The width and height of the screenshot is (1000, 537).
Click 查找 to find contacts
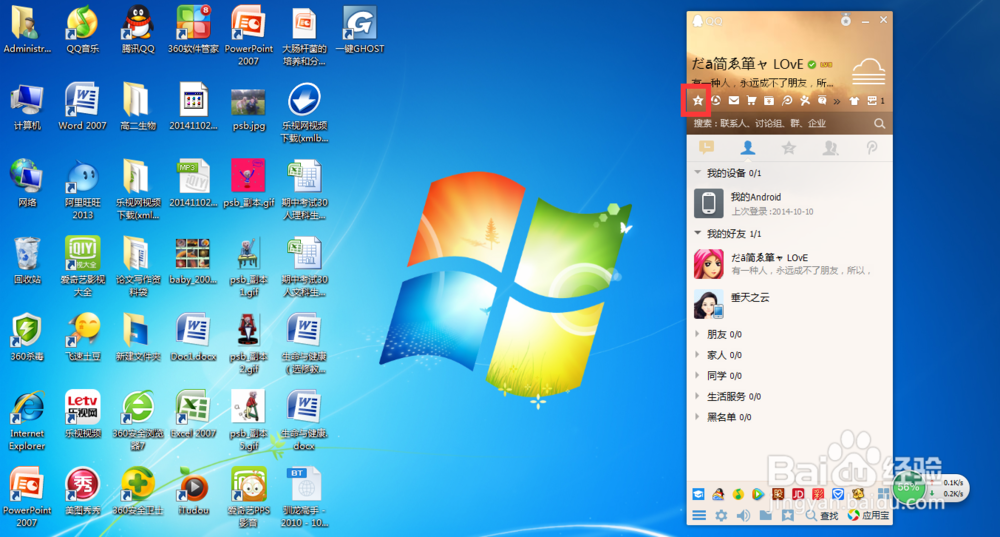pos(821,515)
